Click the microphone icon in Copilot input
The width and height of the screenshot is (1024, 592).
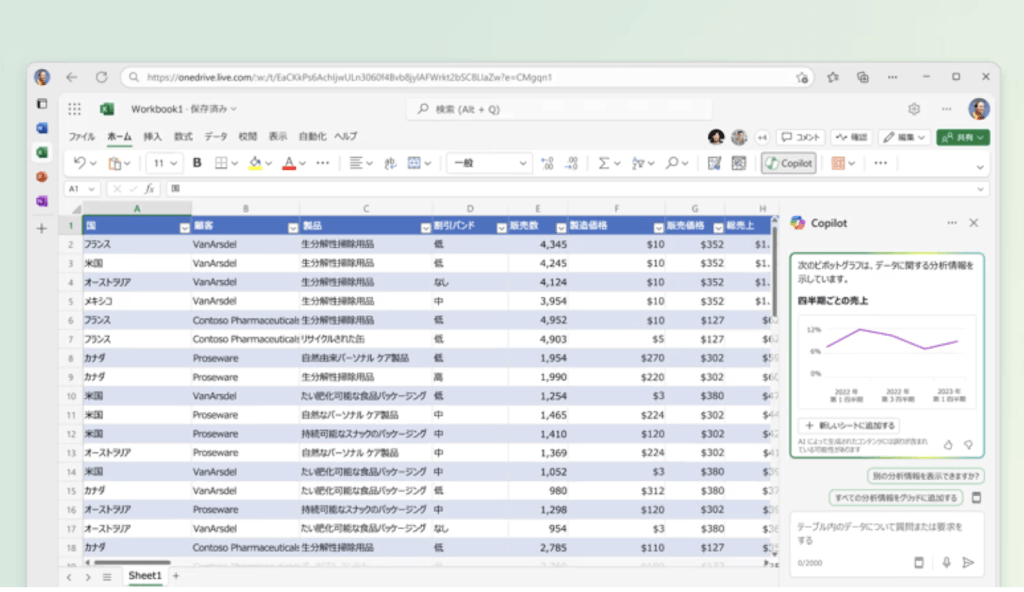946,562
